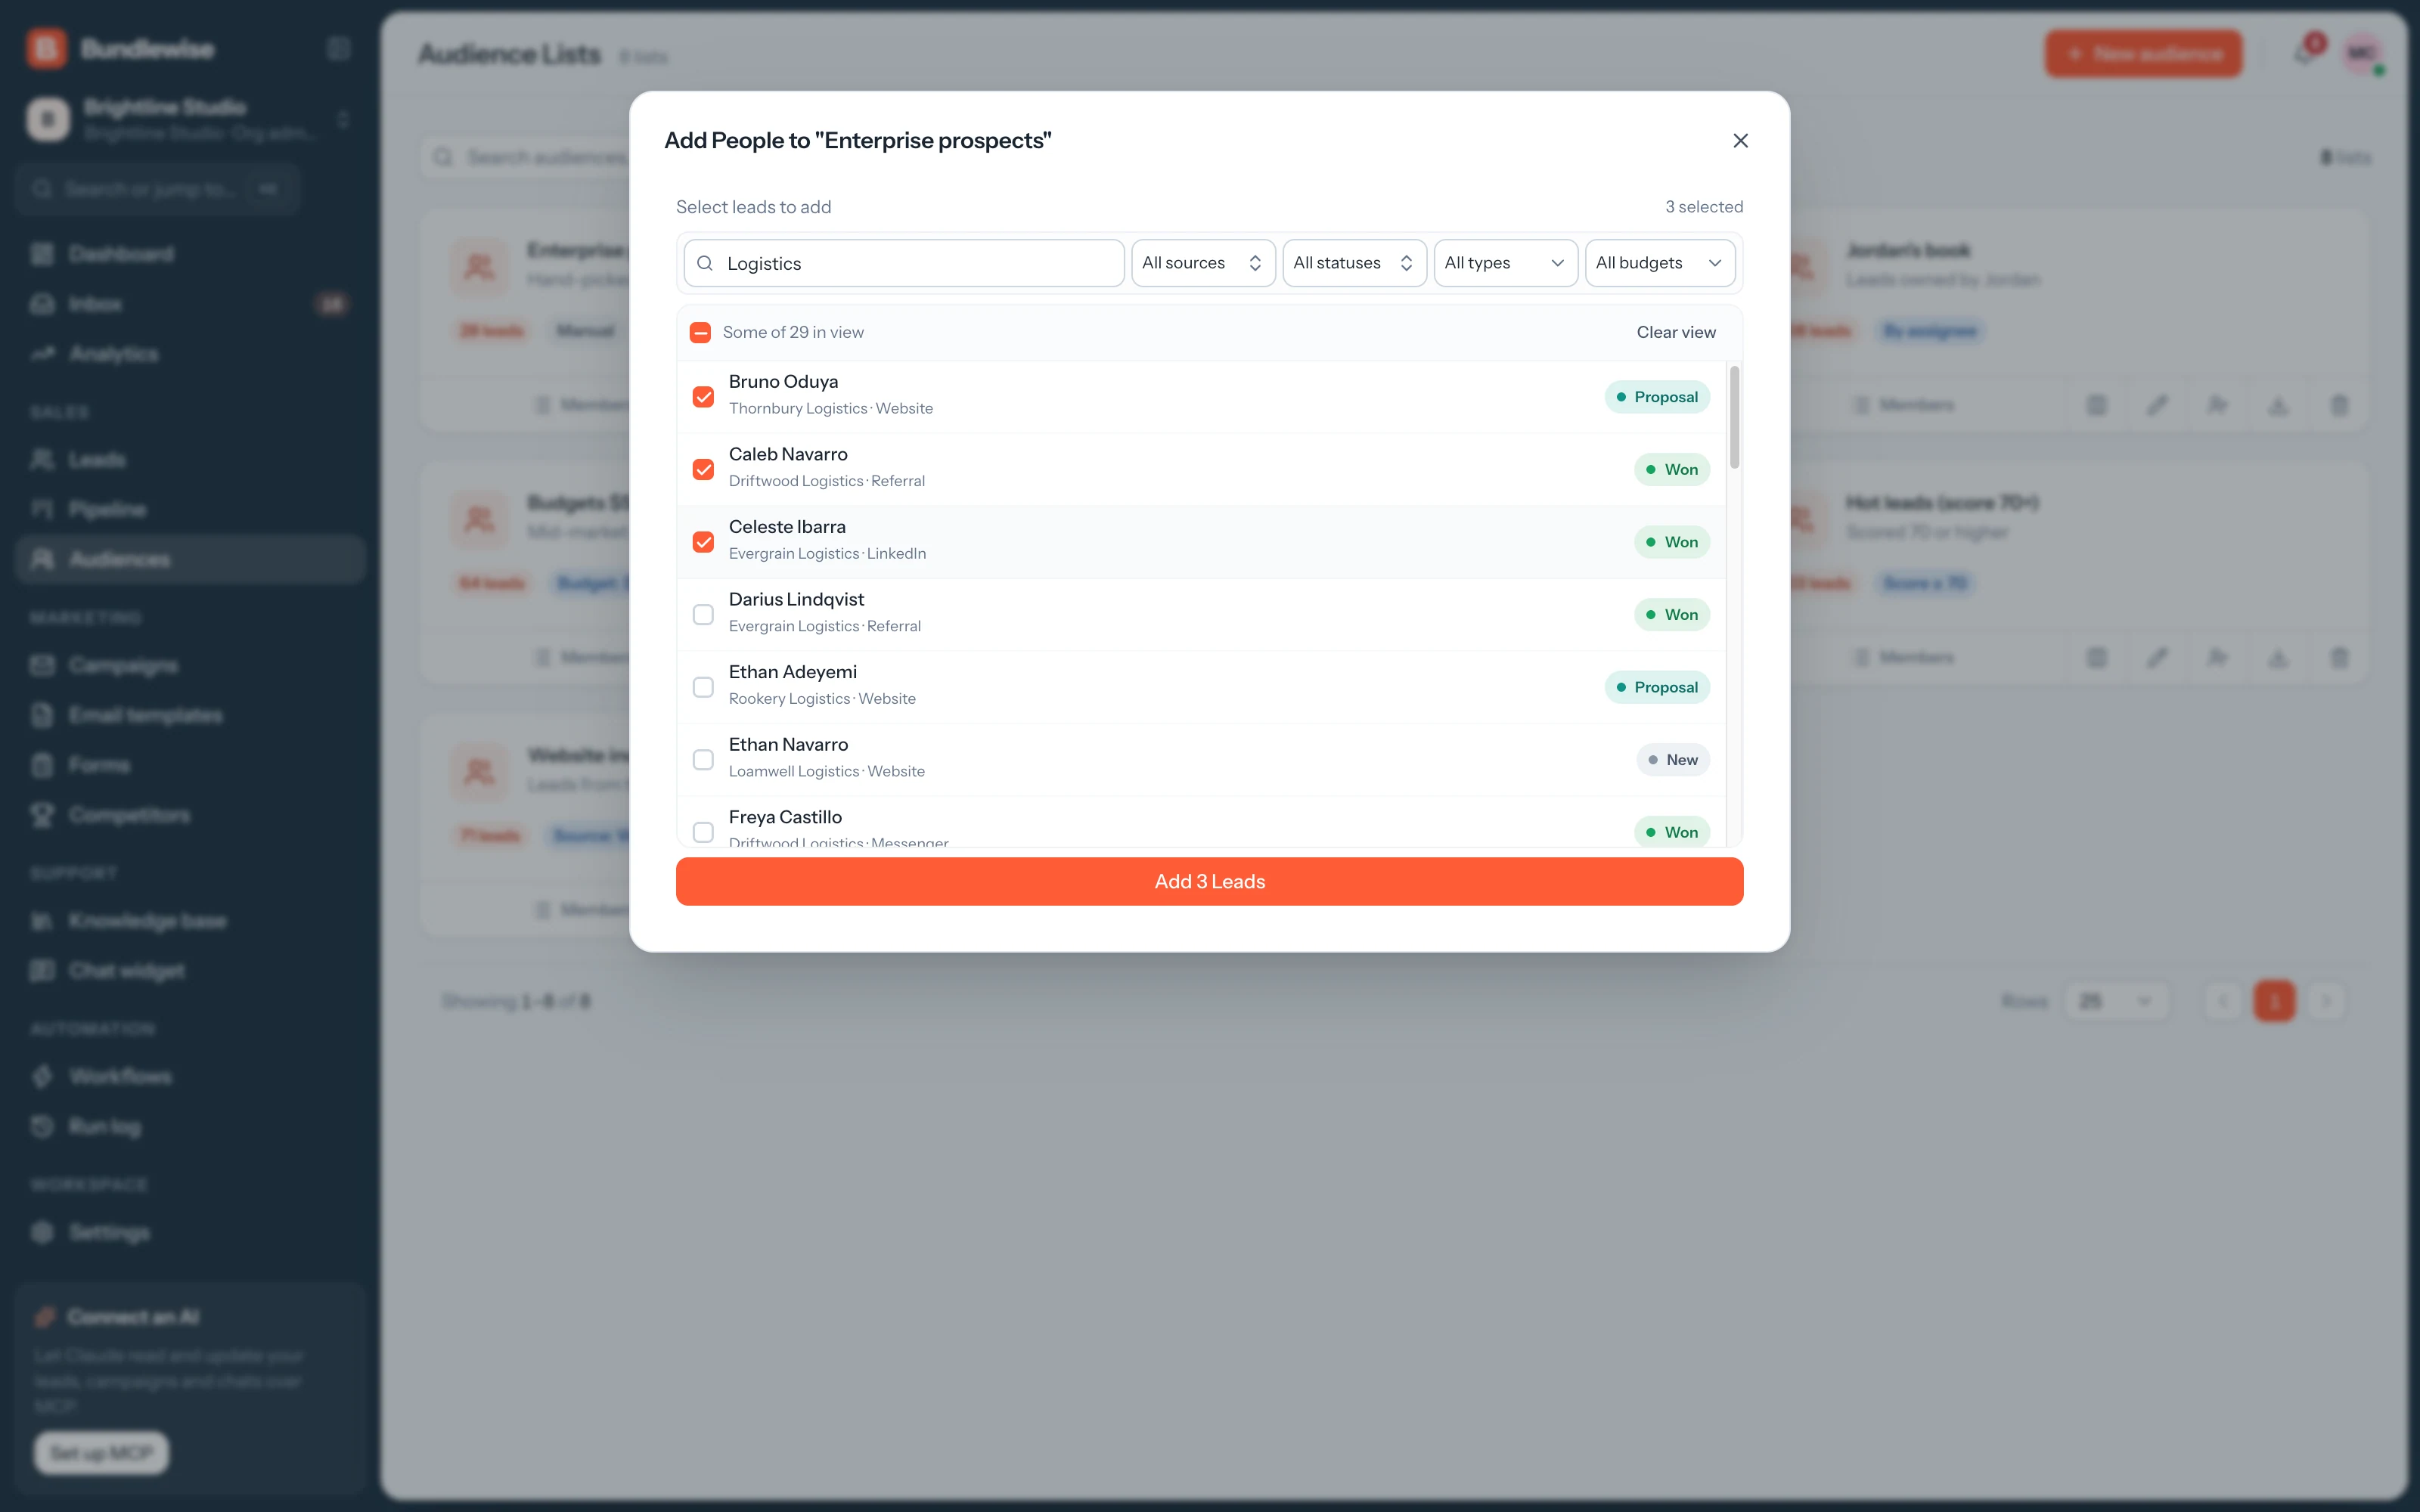Focus the Logistics search input
Viewport: 2420px width, 1512px height.
tap(904, 263)
